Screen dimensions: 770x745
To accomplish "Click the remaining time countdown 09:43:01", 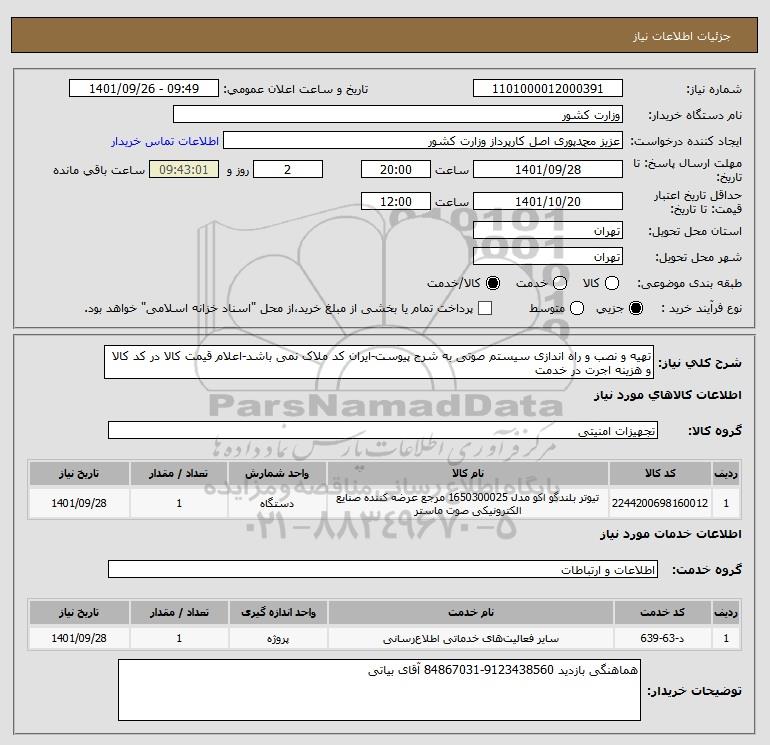I will coord(184,169).
